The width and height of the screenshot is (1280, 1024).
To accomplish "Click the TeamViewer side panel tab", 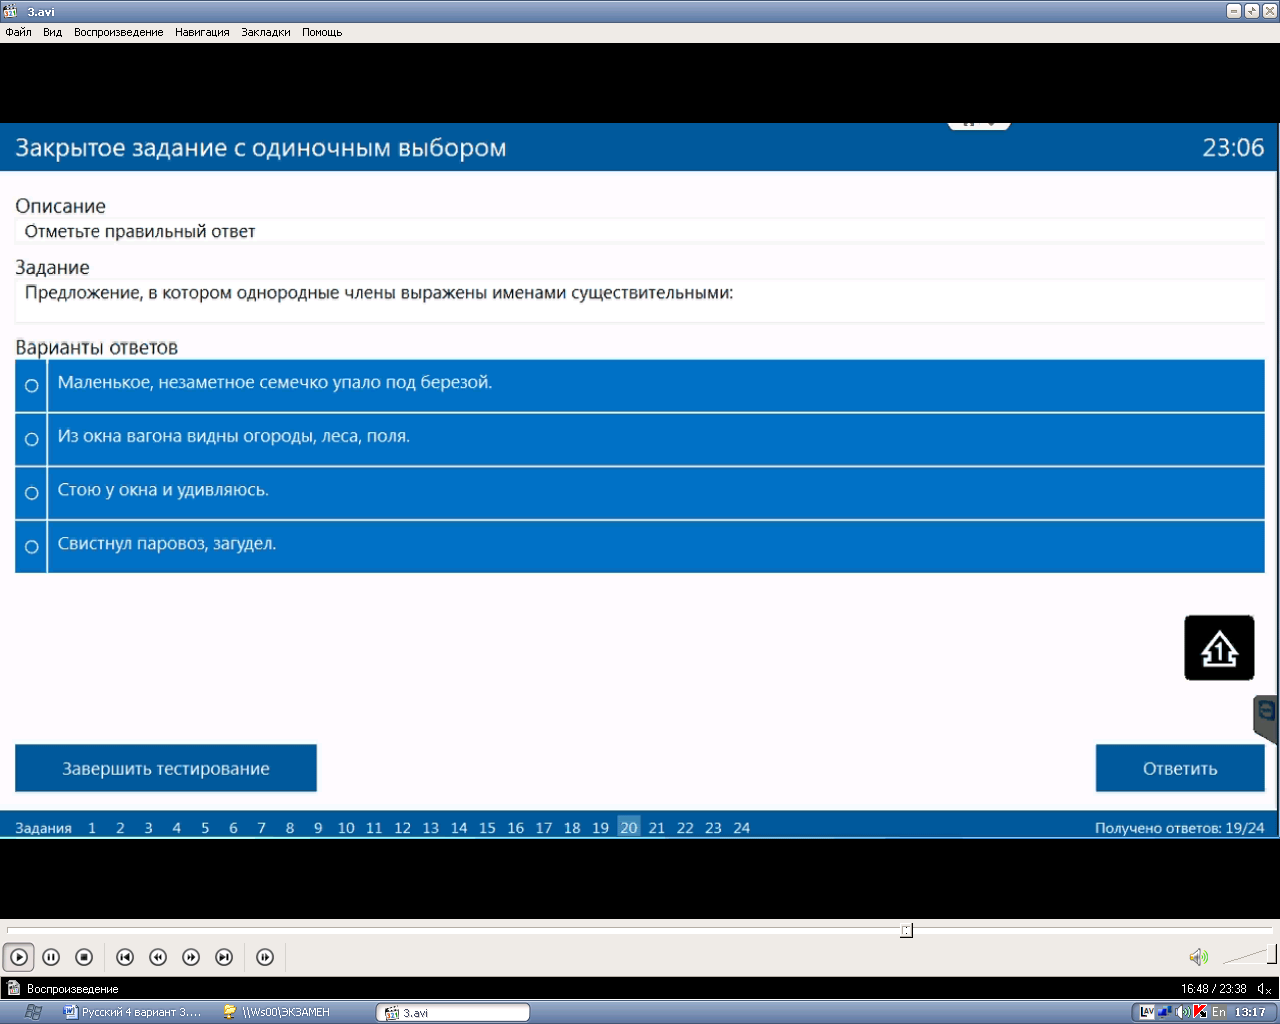I will tap(1266, 718).
